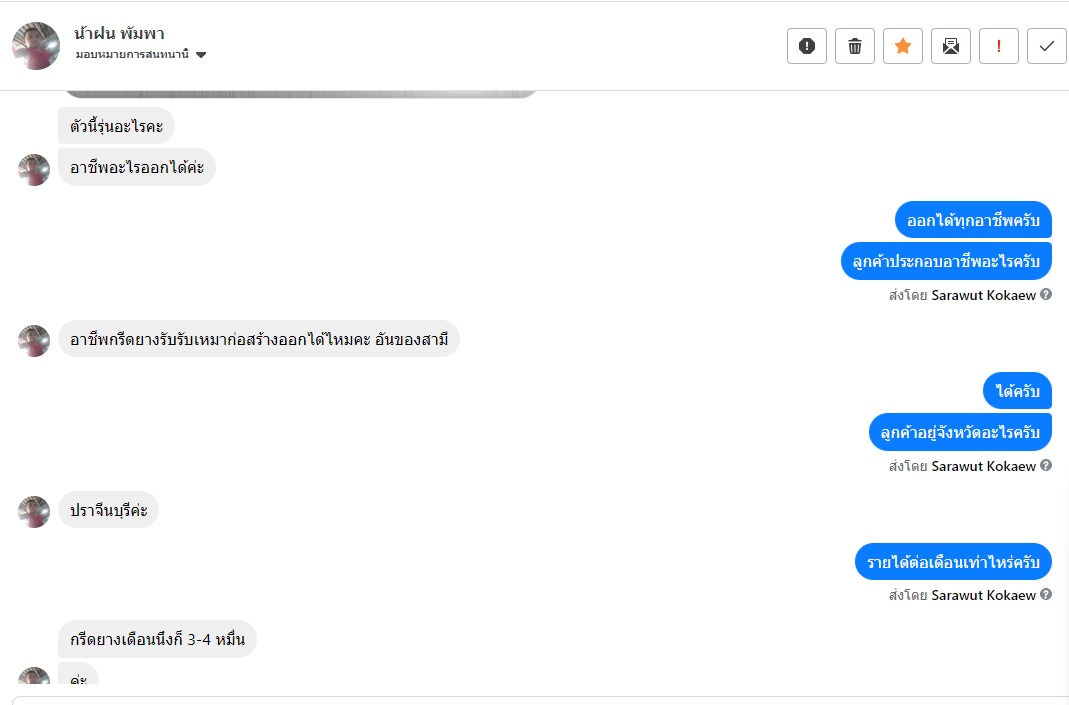Click the red exclamation priority icon
1069x705 pixels.
pos(998,46)
